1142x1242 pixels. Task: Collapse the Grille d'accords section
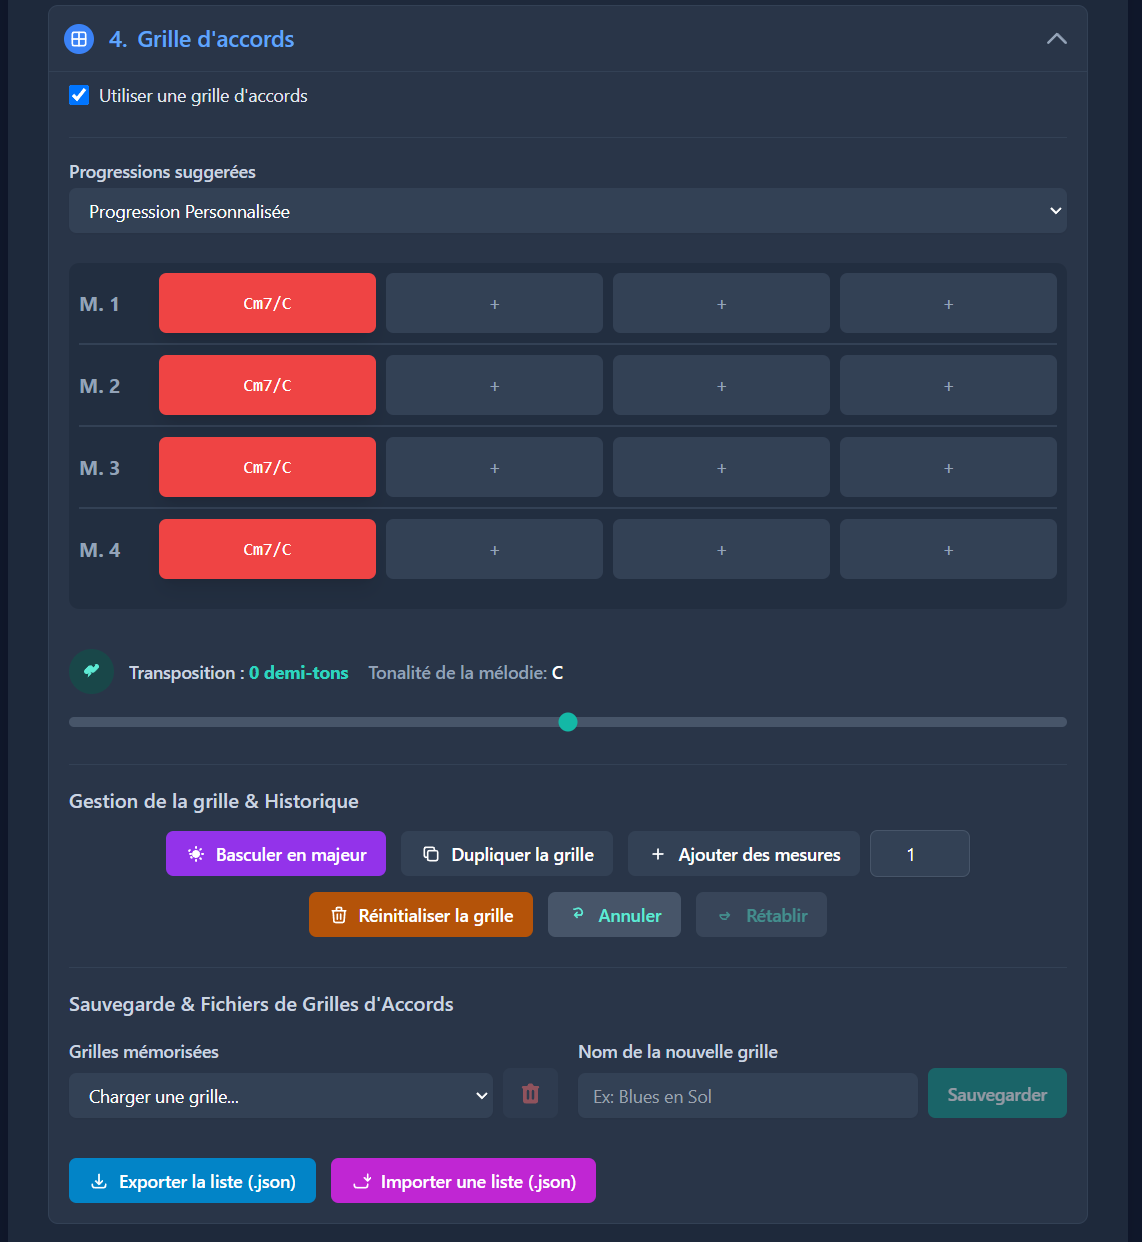[x=1056, y=39]
